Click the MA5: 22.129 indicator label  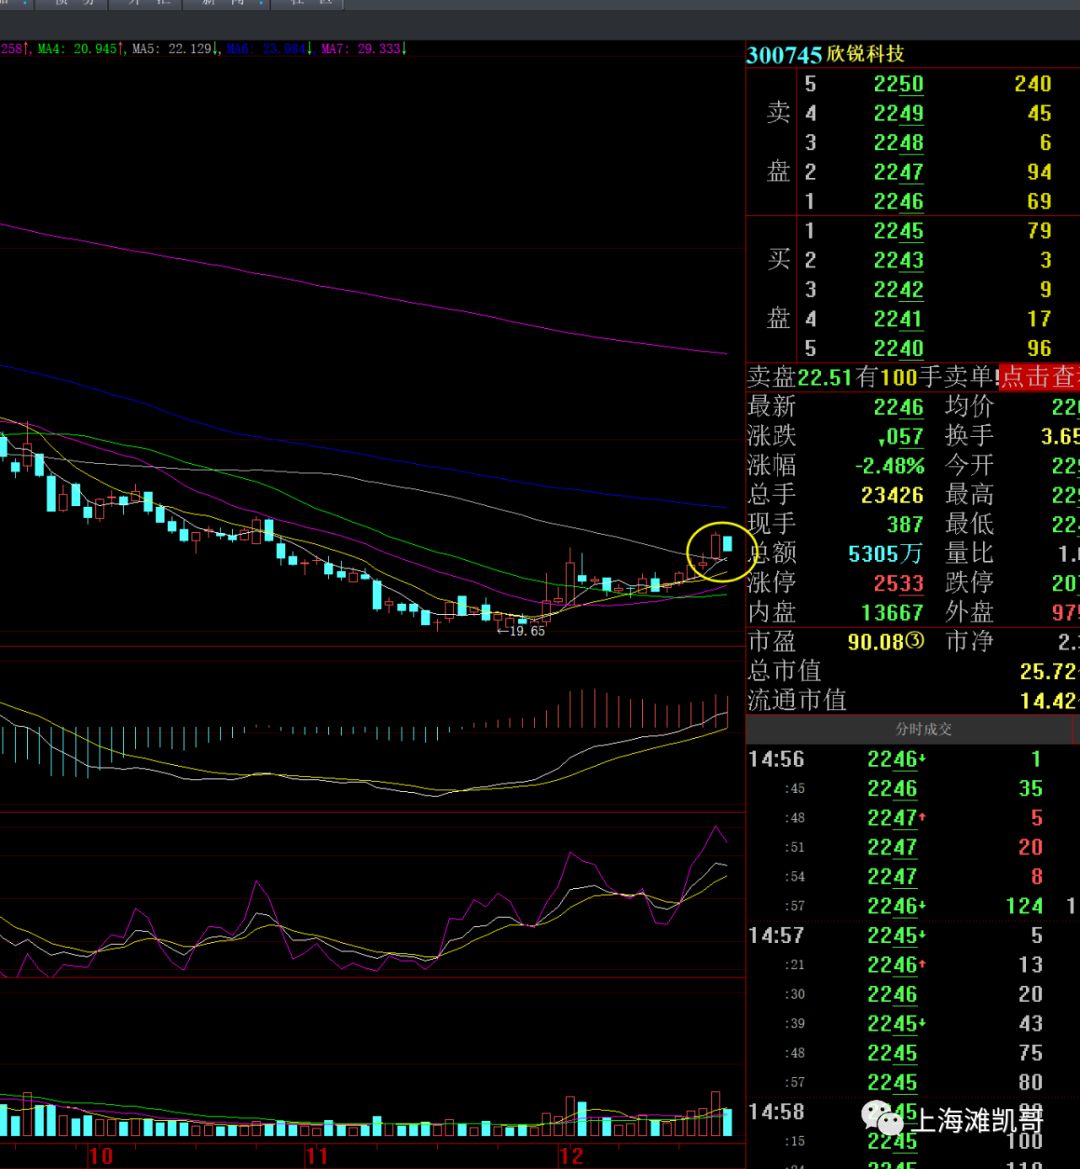[175, 48]
